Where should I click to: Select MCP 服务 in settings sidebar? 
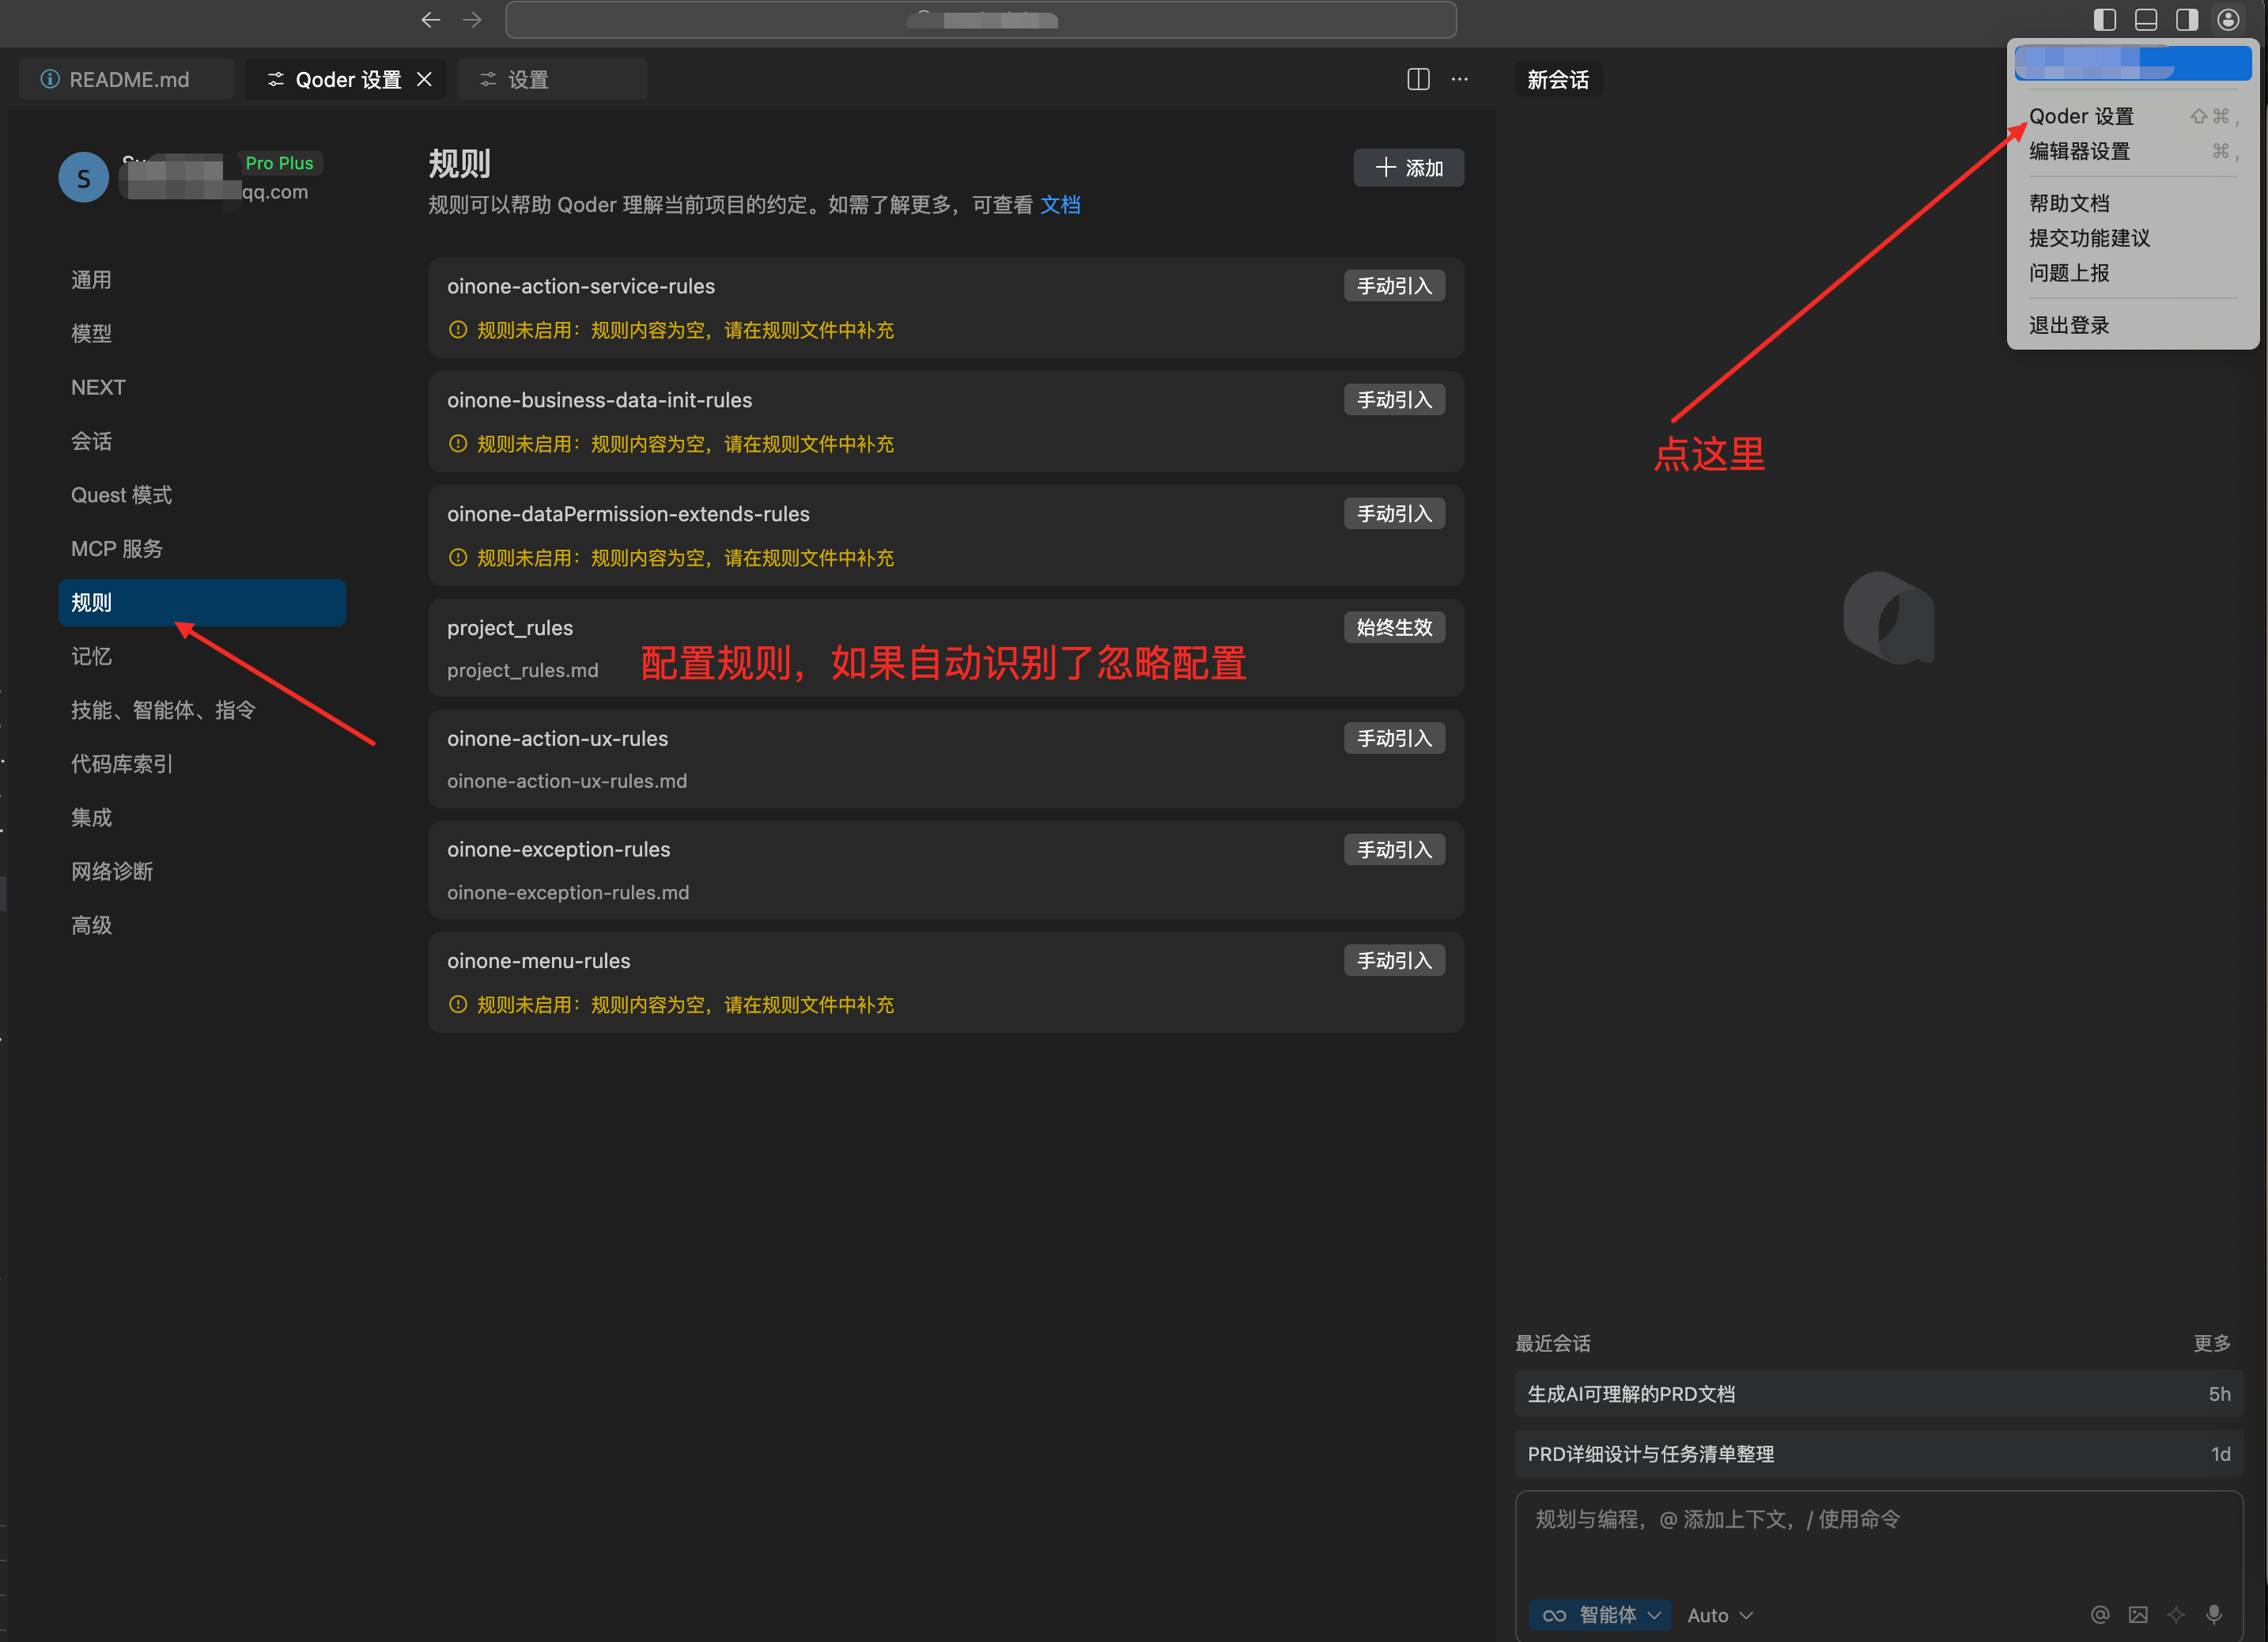coord(116,548)
